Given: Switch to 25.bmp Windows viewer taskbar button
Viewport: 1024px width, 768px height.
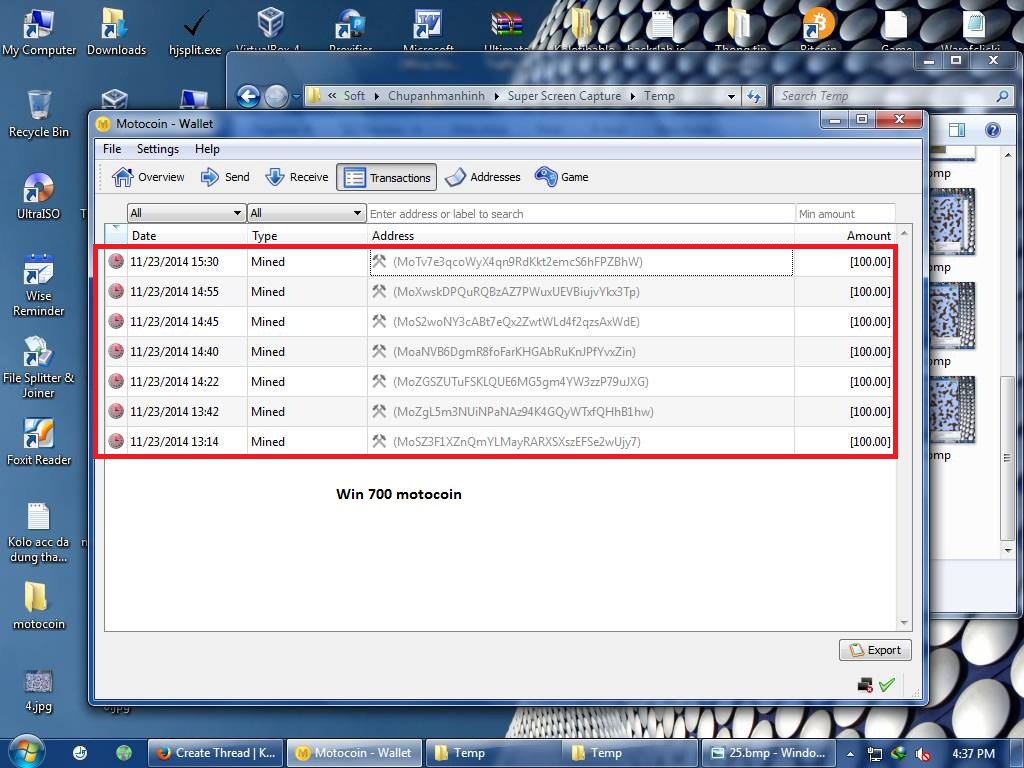Looking at the screenshot, I should point(768,753).
